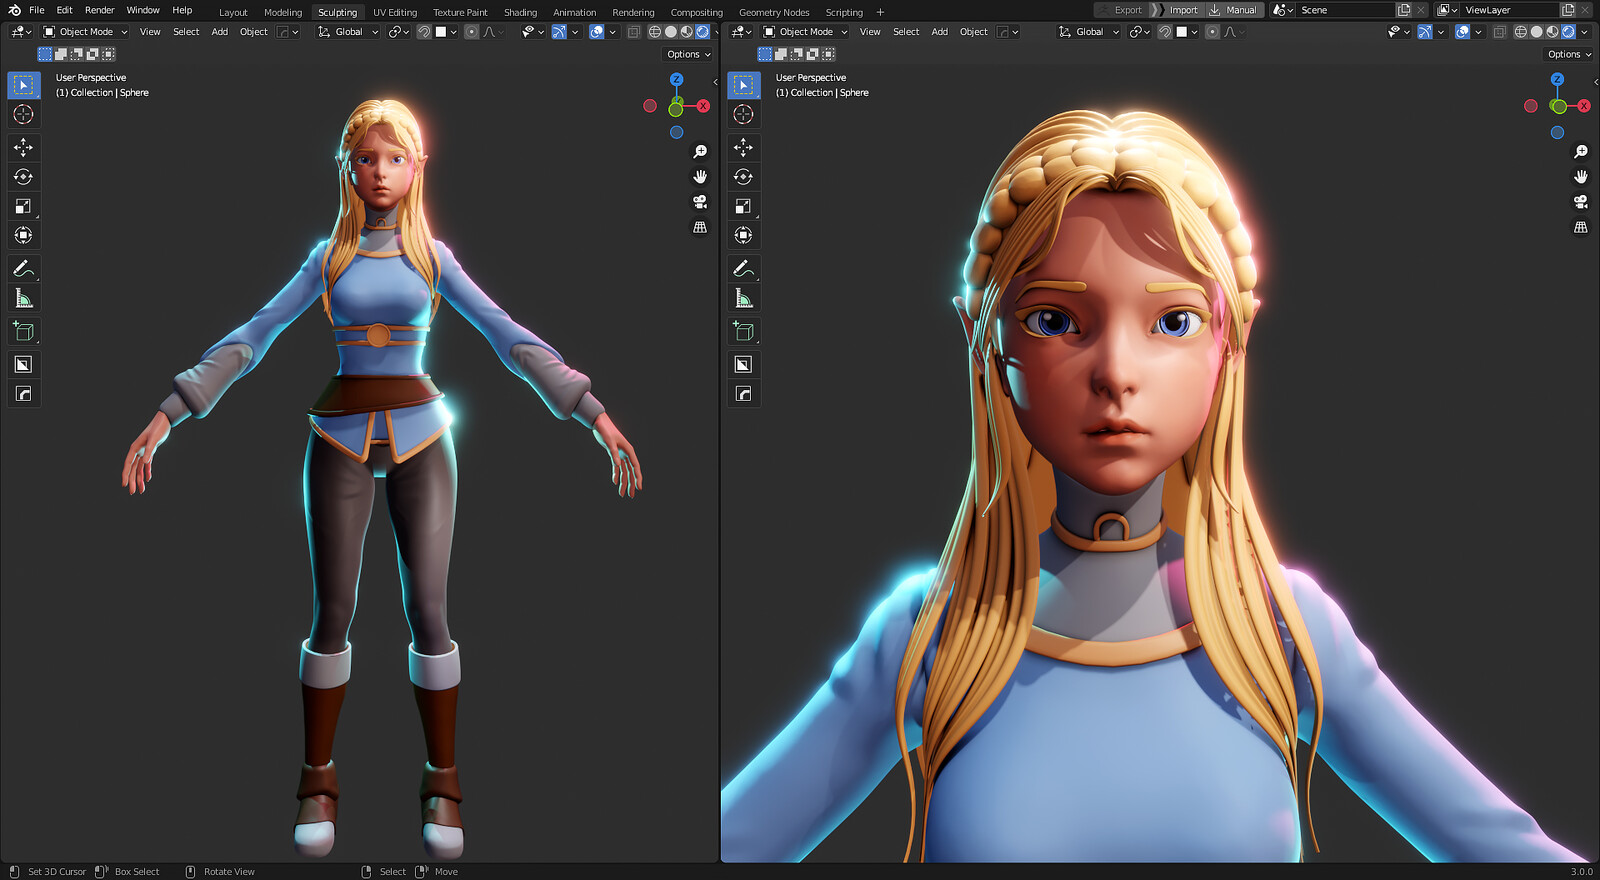Screen dimensions: 1600x880
Task: Toggle X-ray in left viewport header
Action: [634, 32]
